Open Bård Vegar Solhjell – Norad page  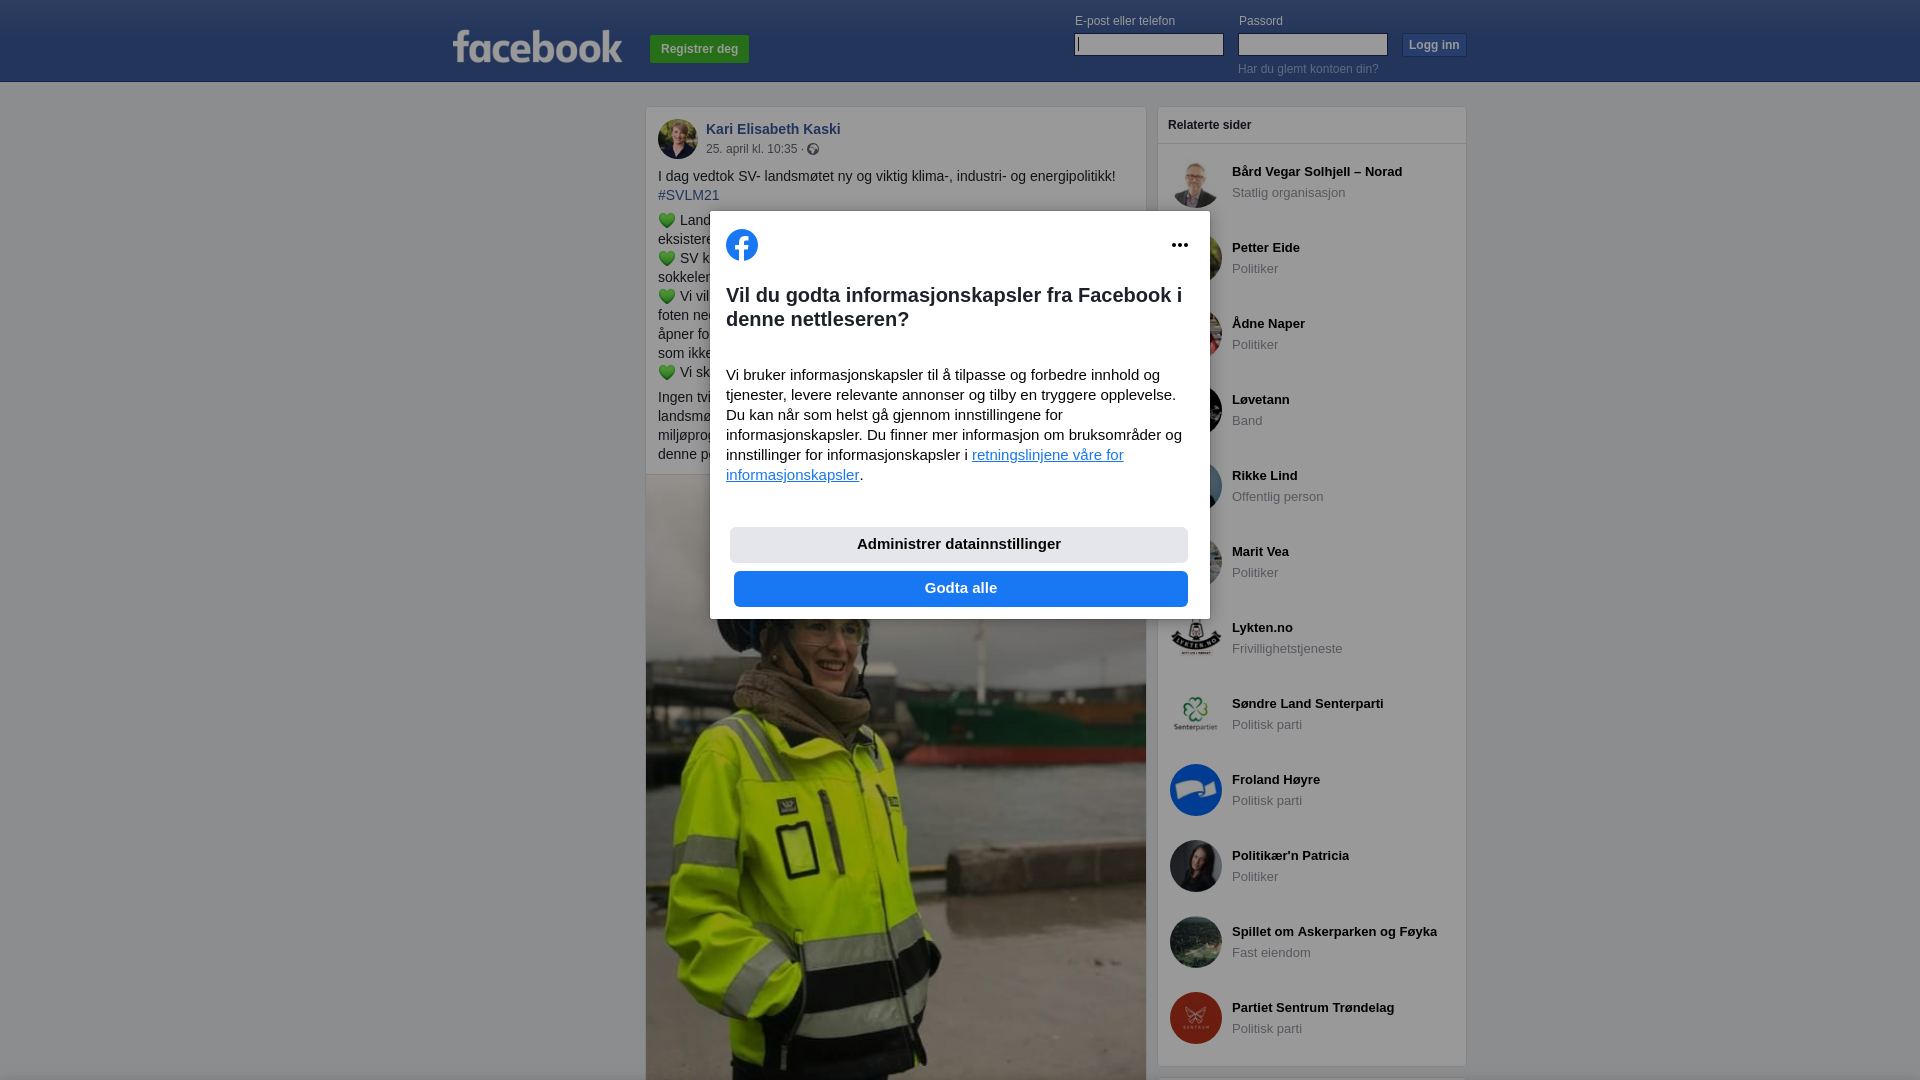pyautogui.click(x=1317, y=172)
